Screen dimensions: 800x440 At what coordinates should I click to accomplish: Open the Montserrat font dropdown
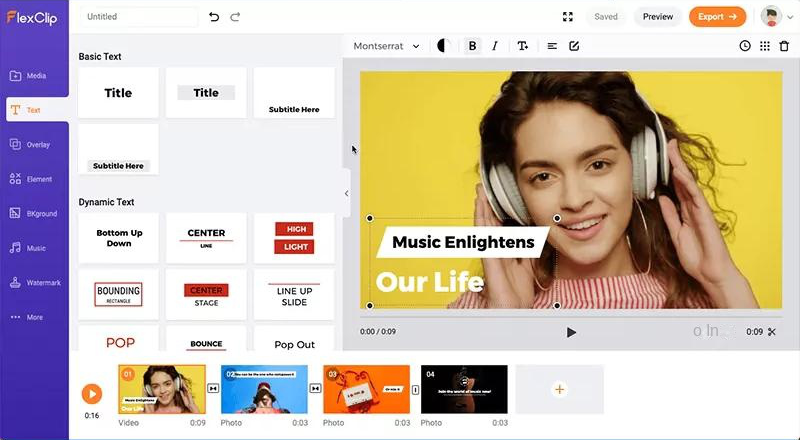point(387,46)
